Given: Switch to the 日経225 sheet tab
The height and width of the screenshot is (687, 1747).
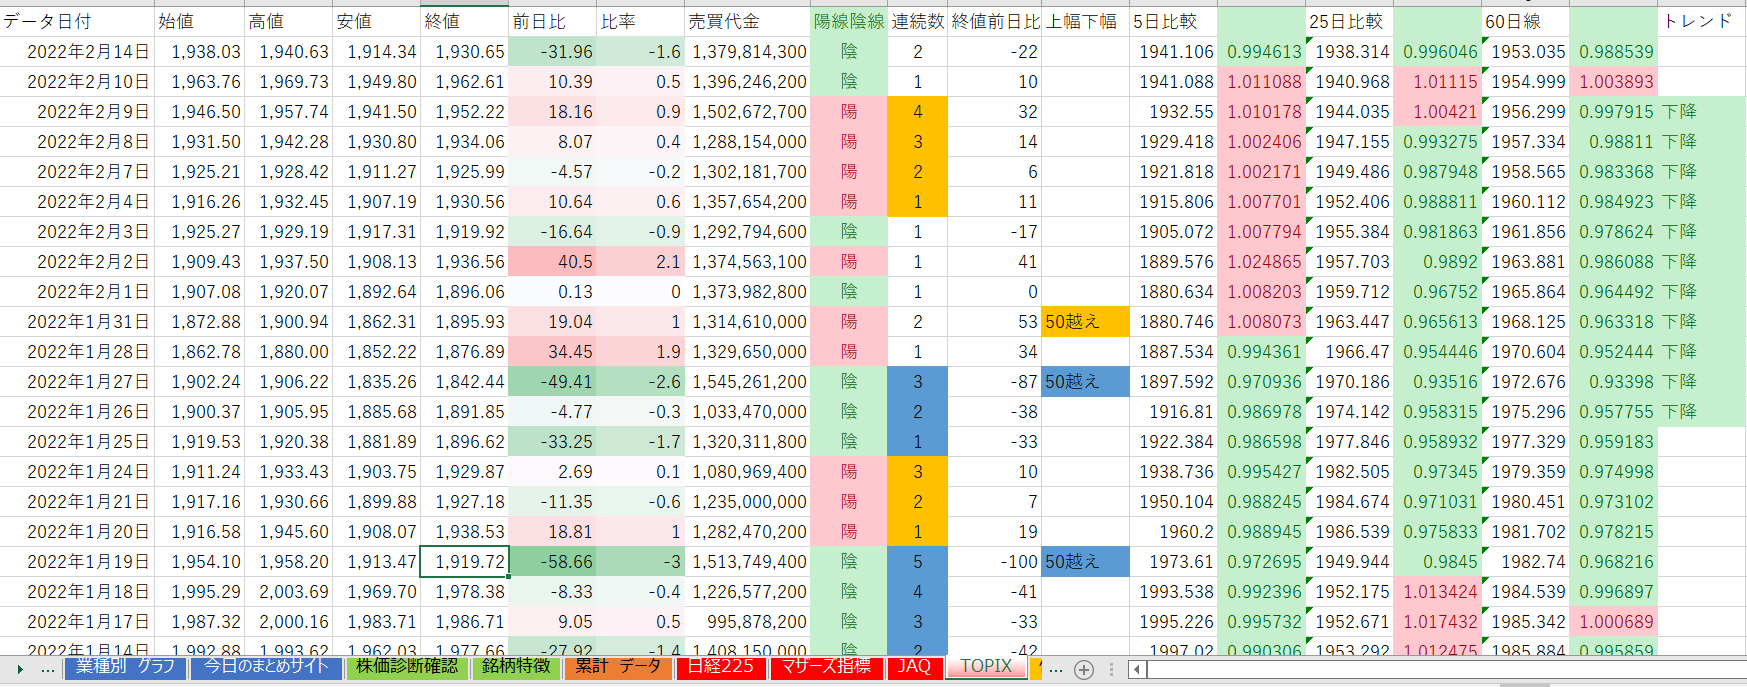Looking at the screenshot, I should tap(720, 666).
